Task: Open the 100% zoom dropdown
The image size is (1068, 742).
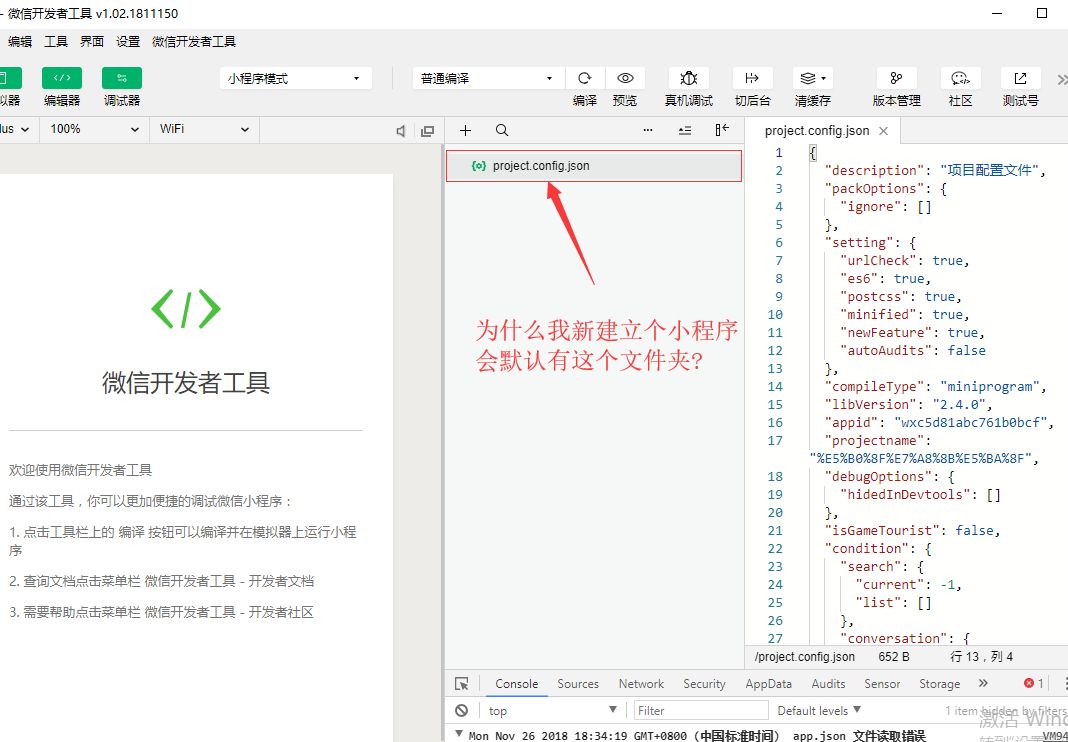Action: 94,129
